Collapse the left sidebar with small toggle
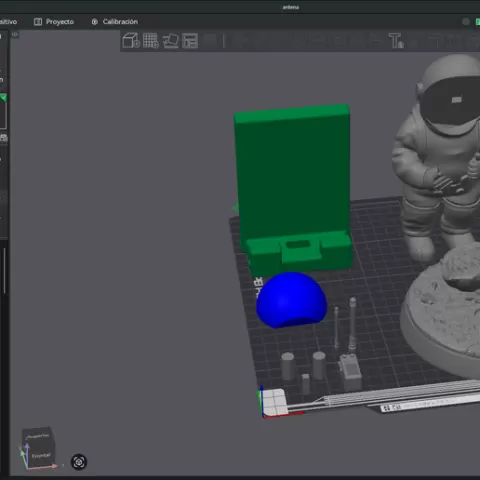The height and width of the screenshot is (480, 480). click(14, 34)
